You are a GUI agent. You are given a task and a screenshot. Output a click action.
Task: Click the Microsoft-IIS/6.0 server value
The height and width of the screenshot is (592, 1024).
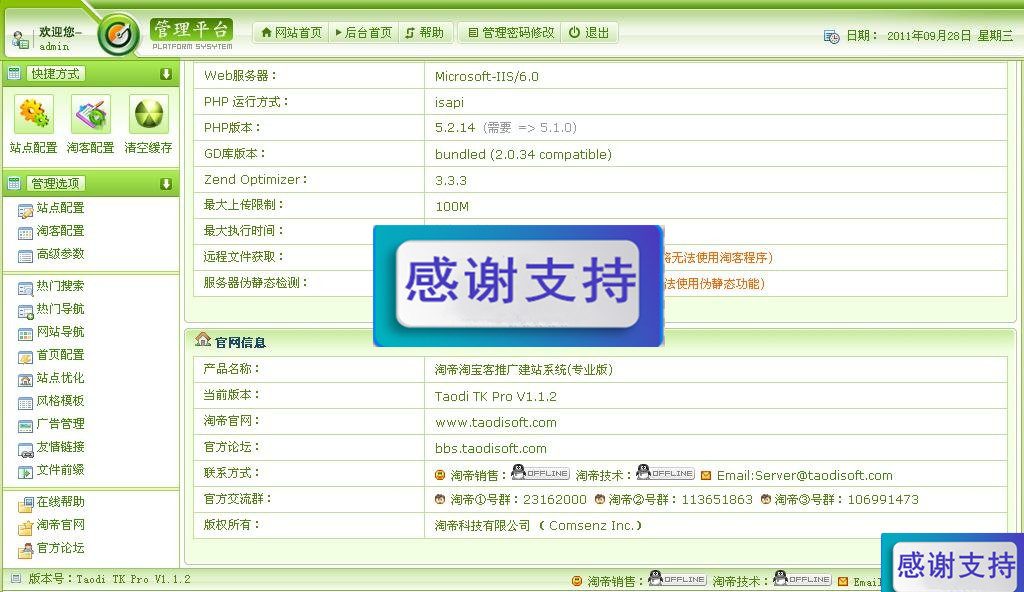[x=487, y=76]
